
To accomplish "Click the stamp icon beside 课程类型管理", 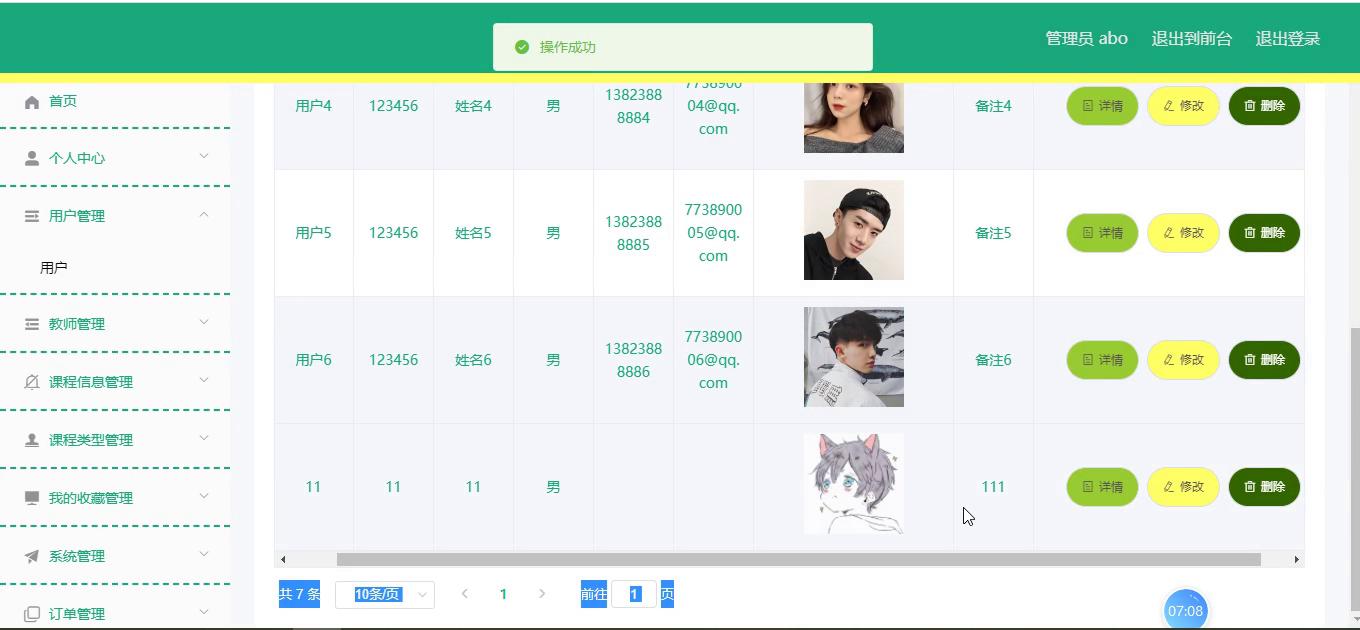I will point(32,440).
